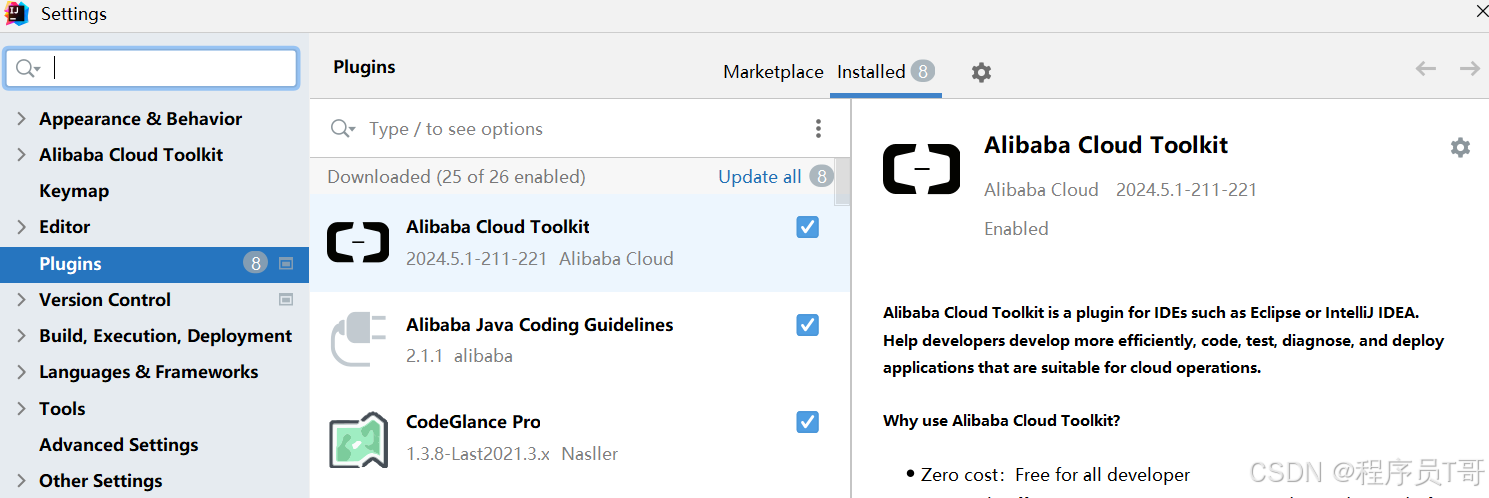Disable the Alibaba Cloud Toolkit plugin checkbox

pyautogui.click(x=807, y=227)
